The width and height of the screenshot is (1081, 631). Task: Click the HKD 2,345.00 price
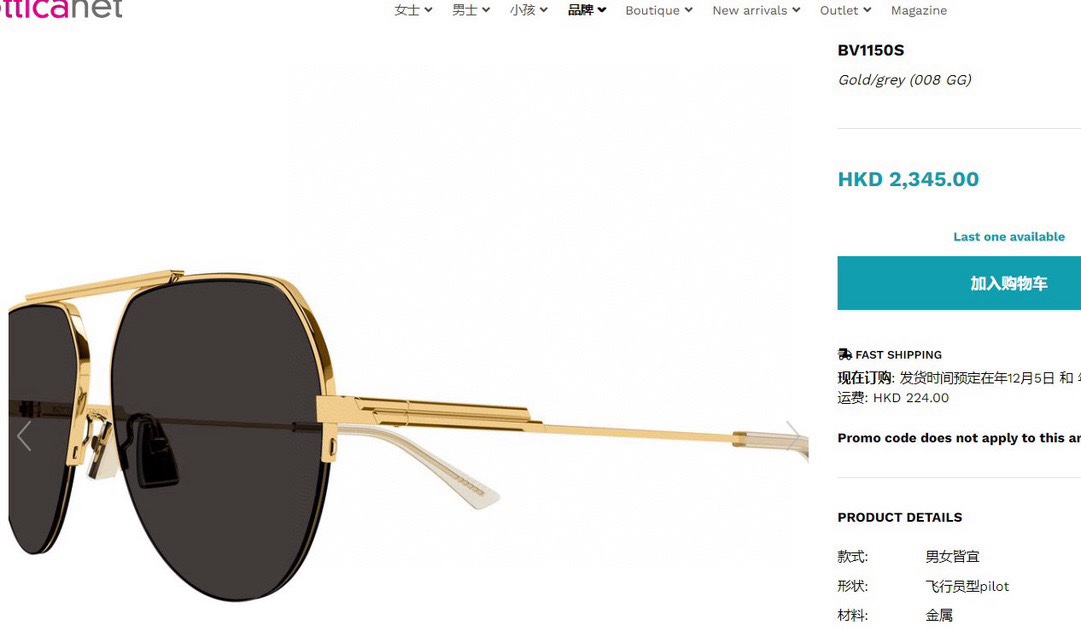[x=908, y=179]
